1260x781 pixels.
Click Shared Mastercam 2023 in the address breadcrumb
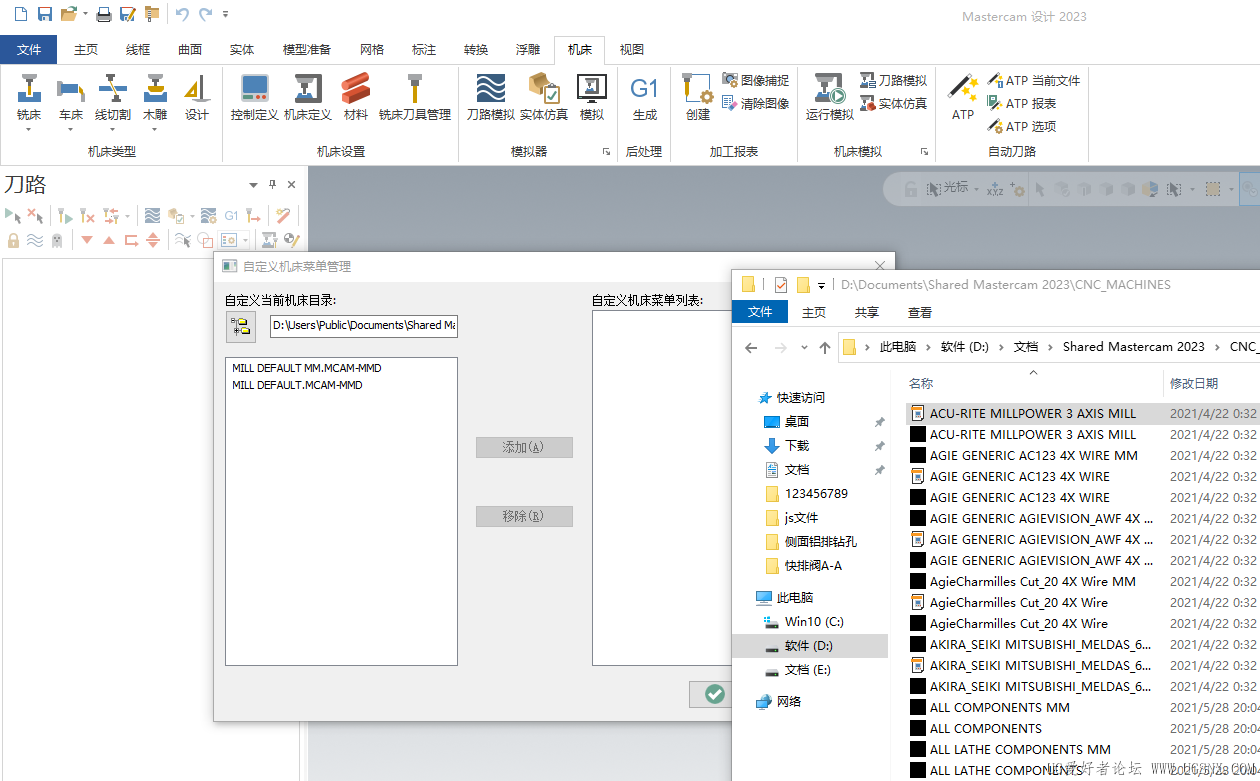pyautogui.click(x=1133, y=347)
